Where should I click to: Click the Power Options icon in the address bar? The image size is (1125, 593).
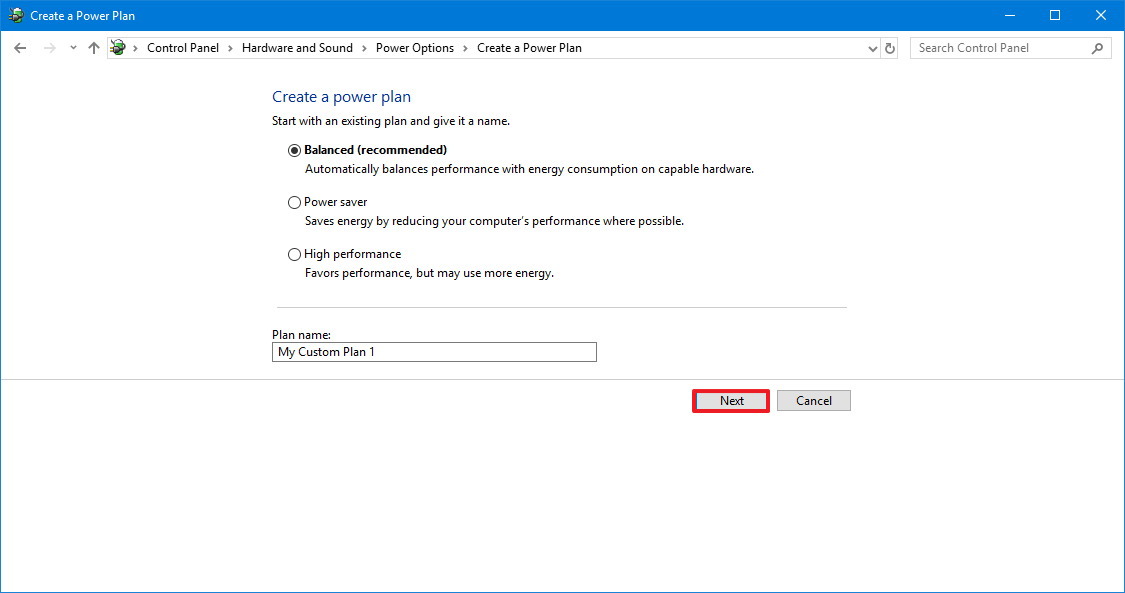(117, 47)
